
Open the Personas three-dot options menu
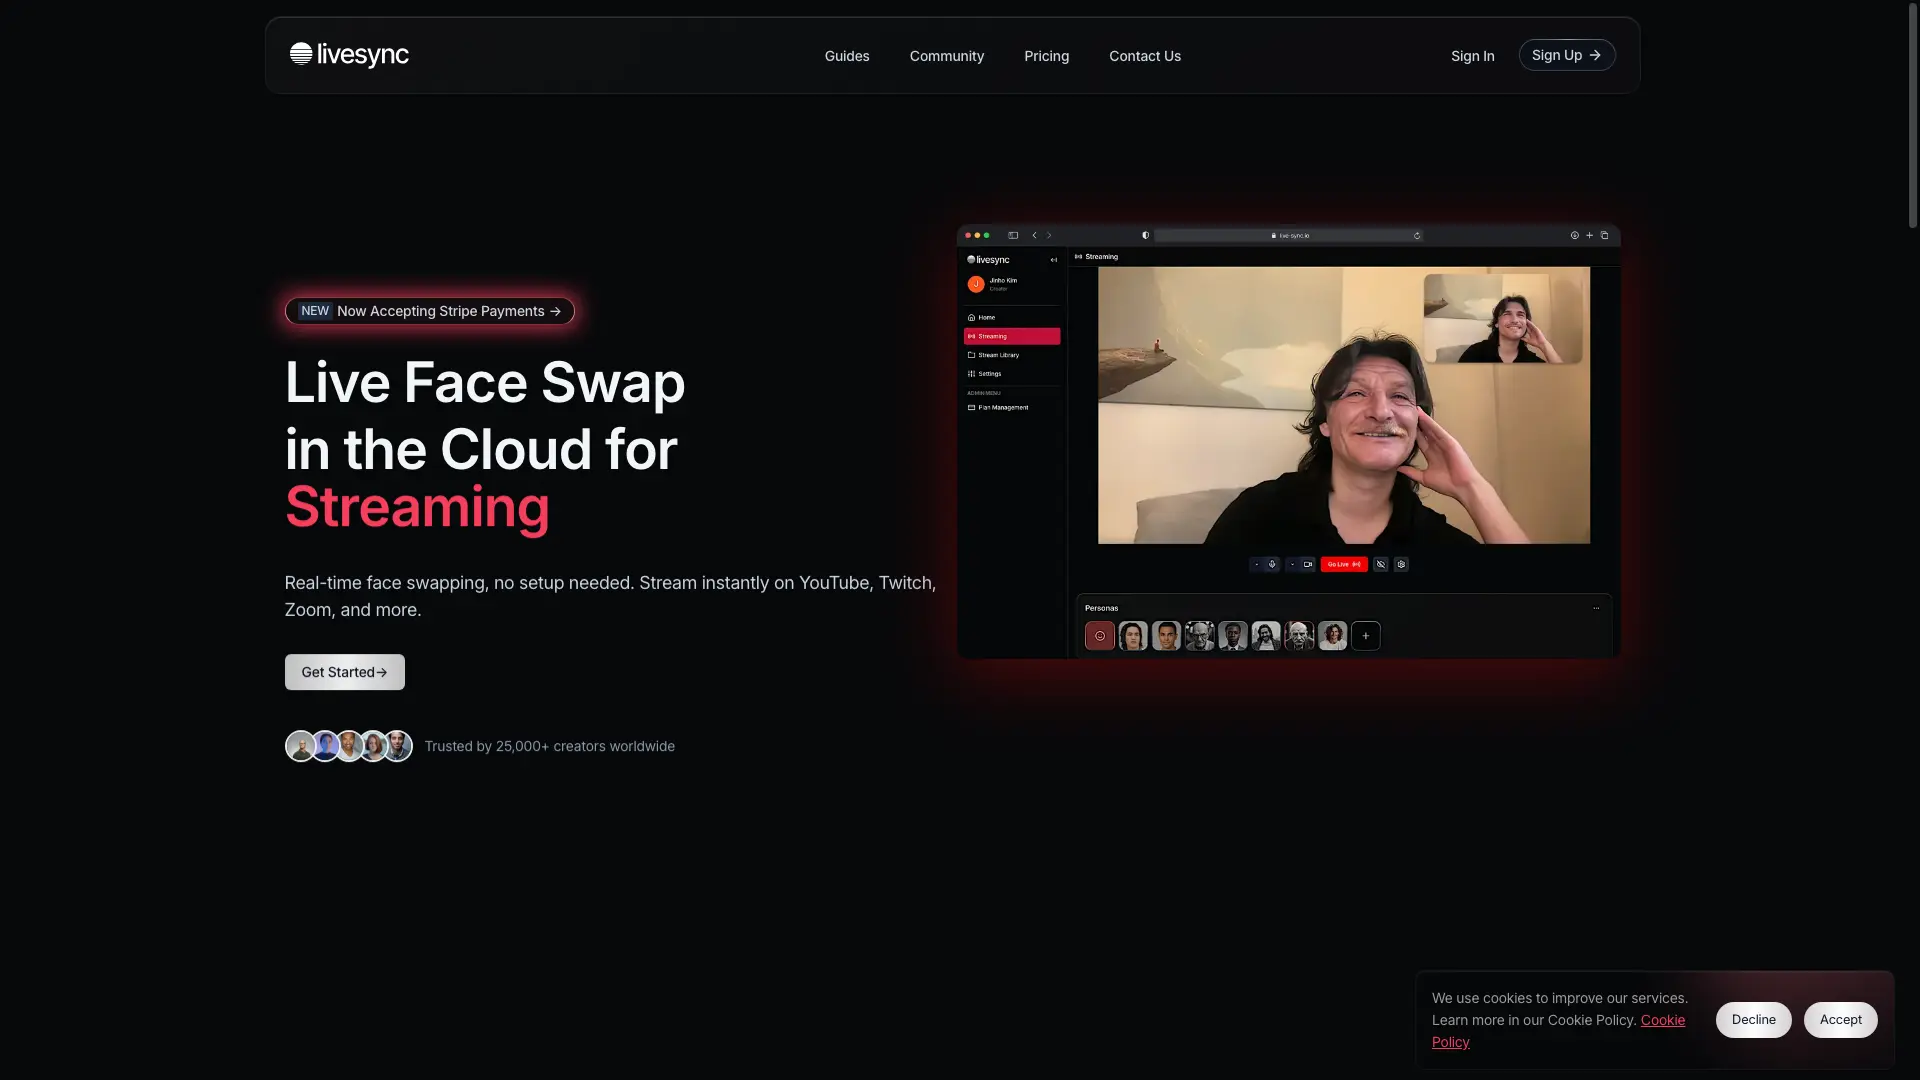click(x=1596, y=608)
